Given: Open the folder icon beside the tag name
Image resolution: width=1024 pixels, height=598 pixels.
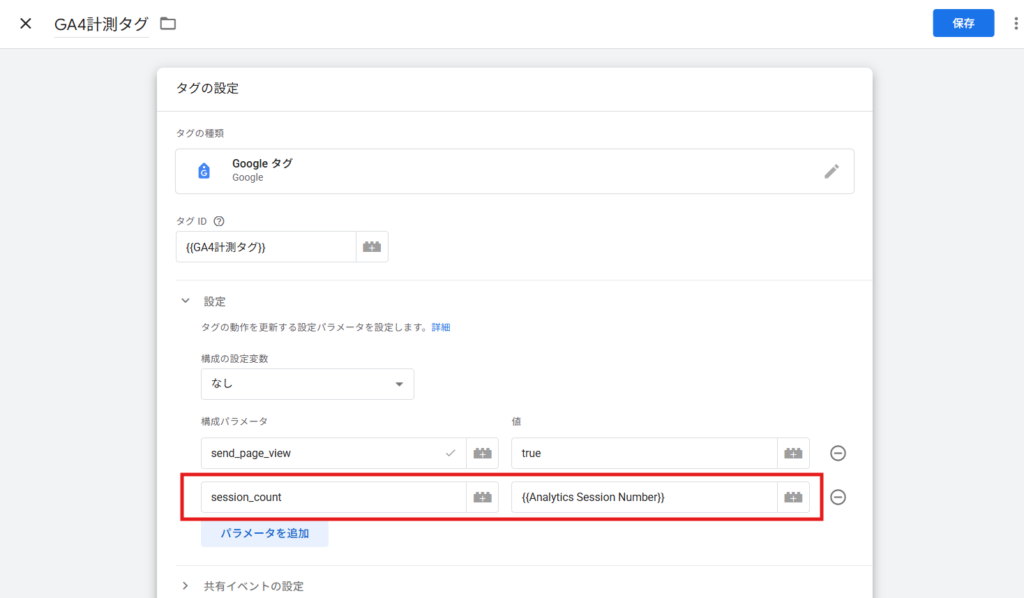Looking at the screenshot, I should point(167,22).
